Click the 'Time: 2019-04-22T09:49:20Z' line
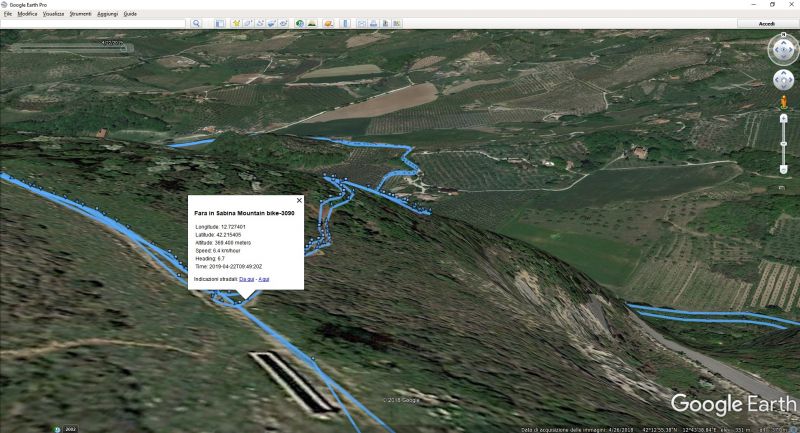 pyautogui.click(x=229, y=266)
